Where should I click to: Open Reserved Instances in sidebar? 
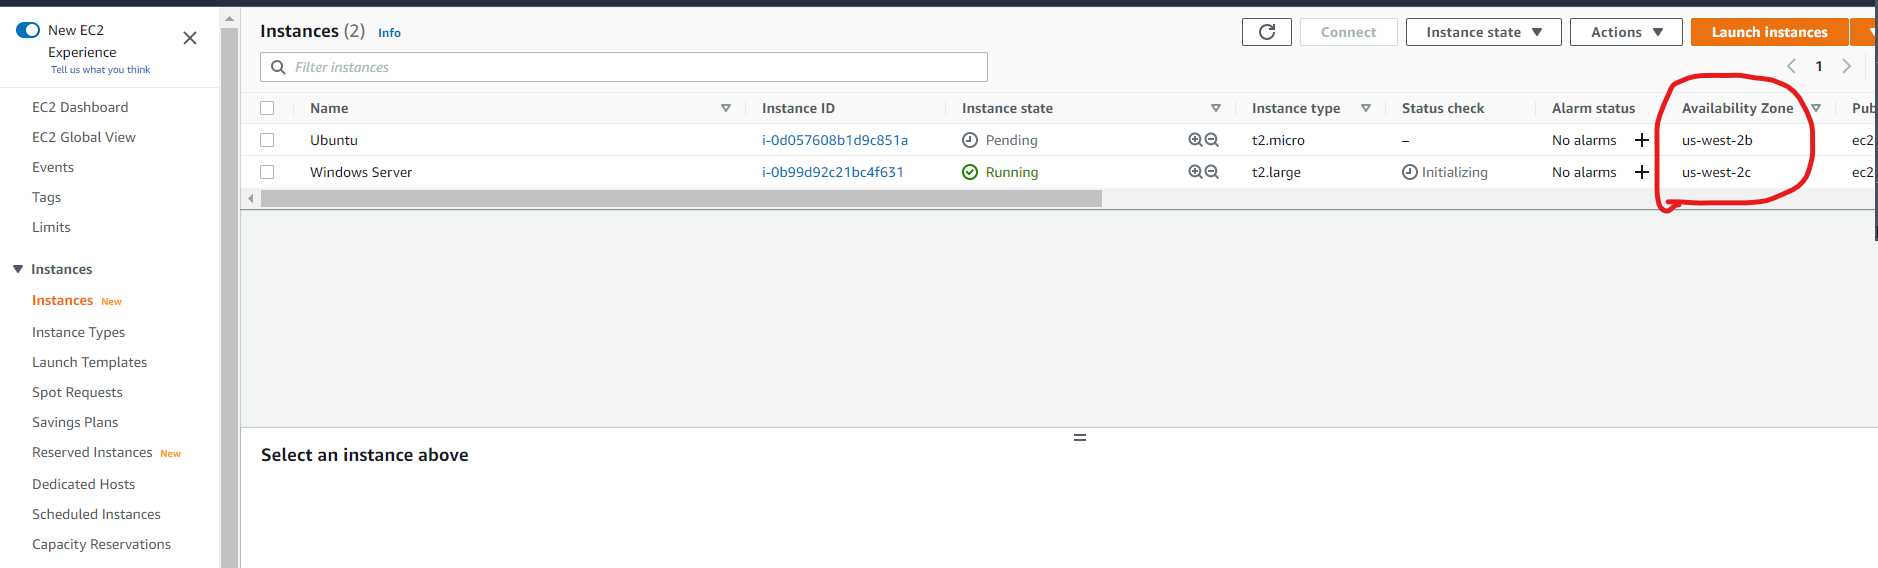pyautogui.click(x=92, y=452)
